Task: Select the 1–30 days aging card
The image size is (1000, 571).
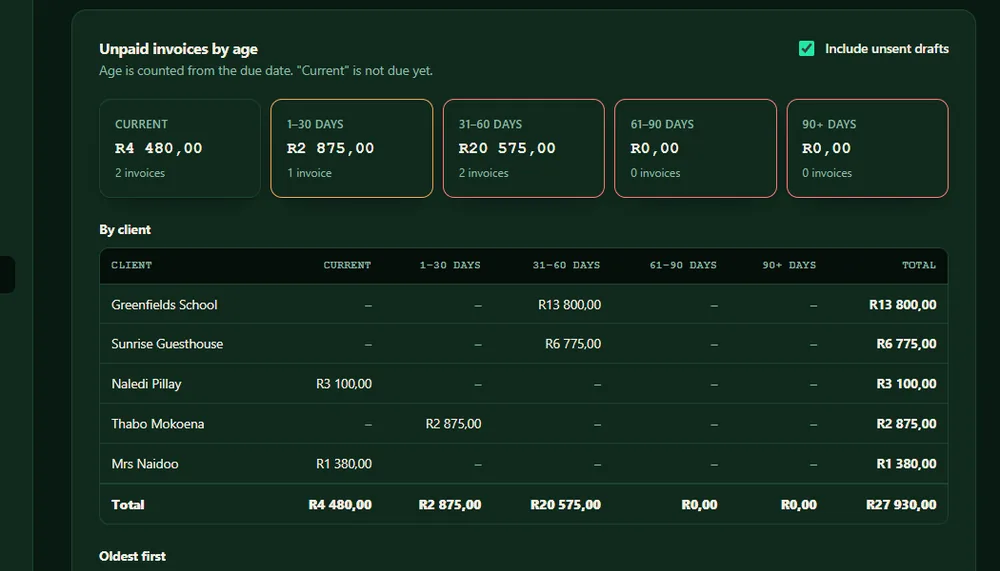Action: (351, 148)
